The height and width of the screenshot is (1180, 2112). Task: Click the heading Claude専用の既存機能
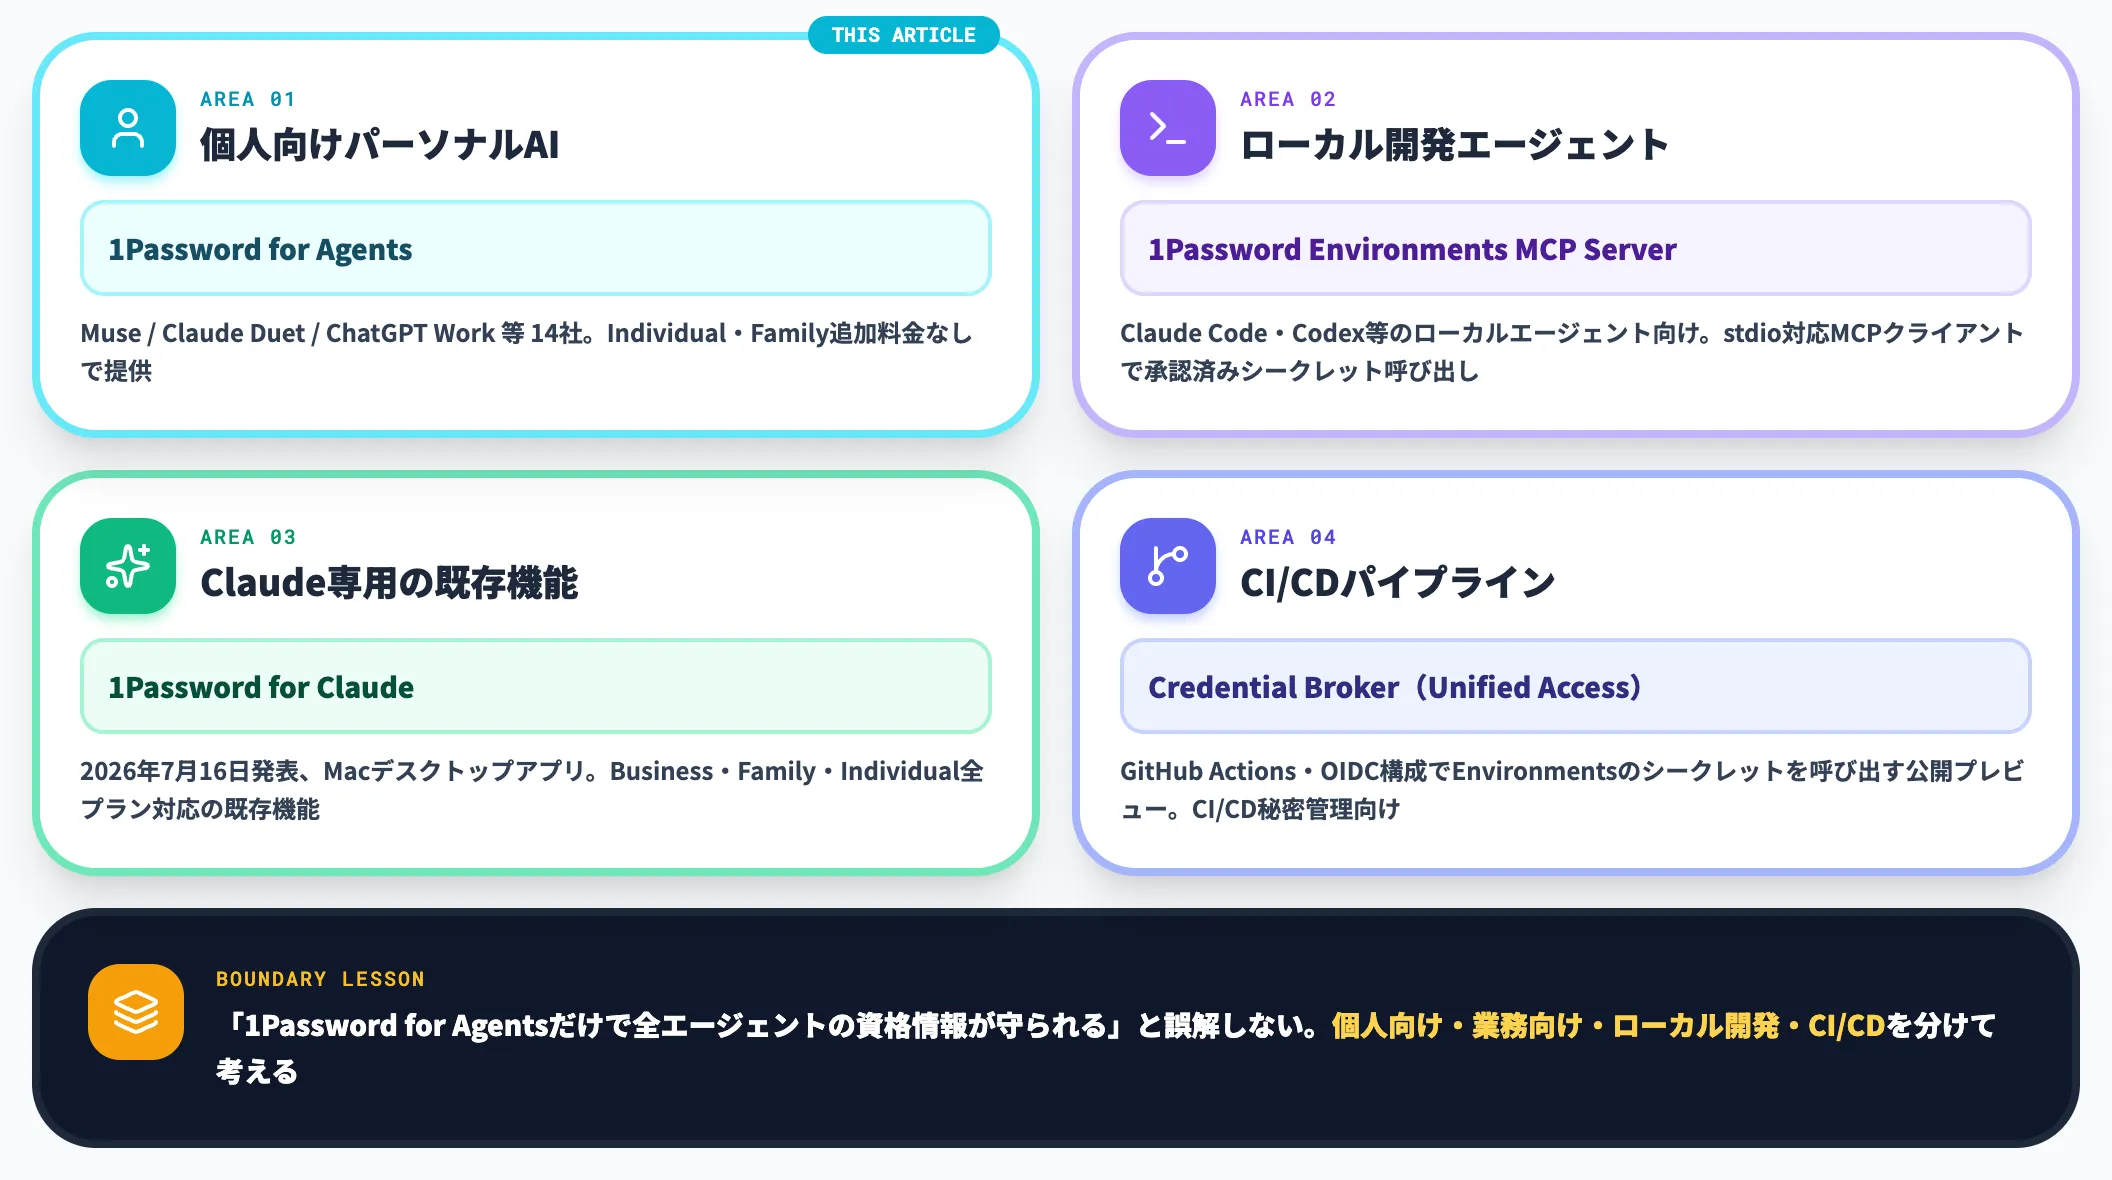389,583
